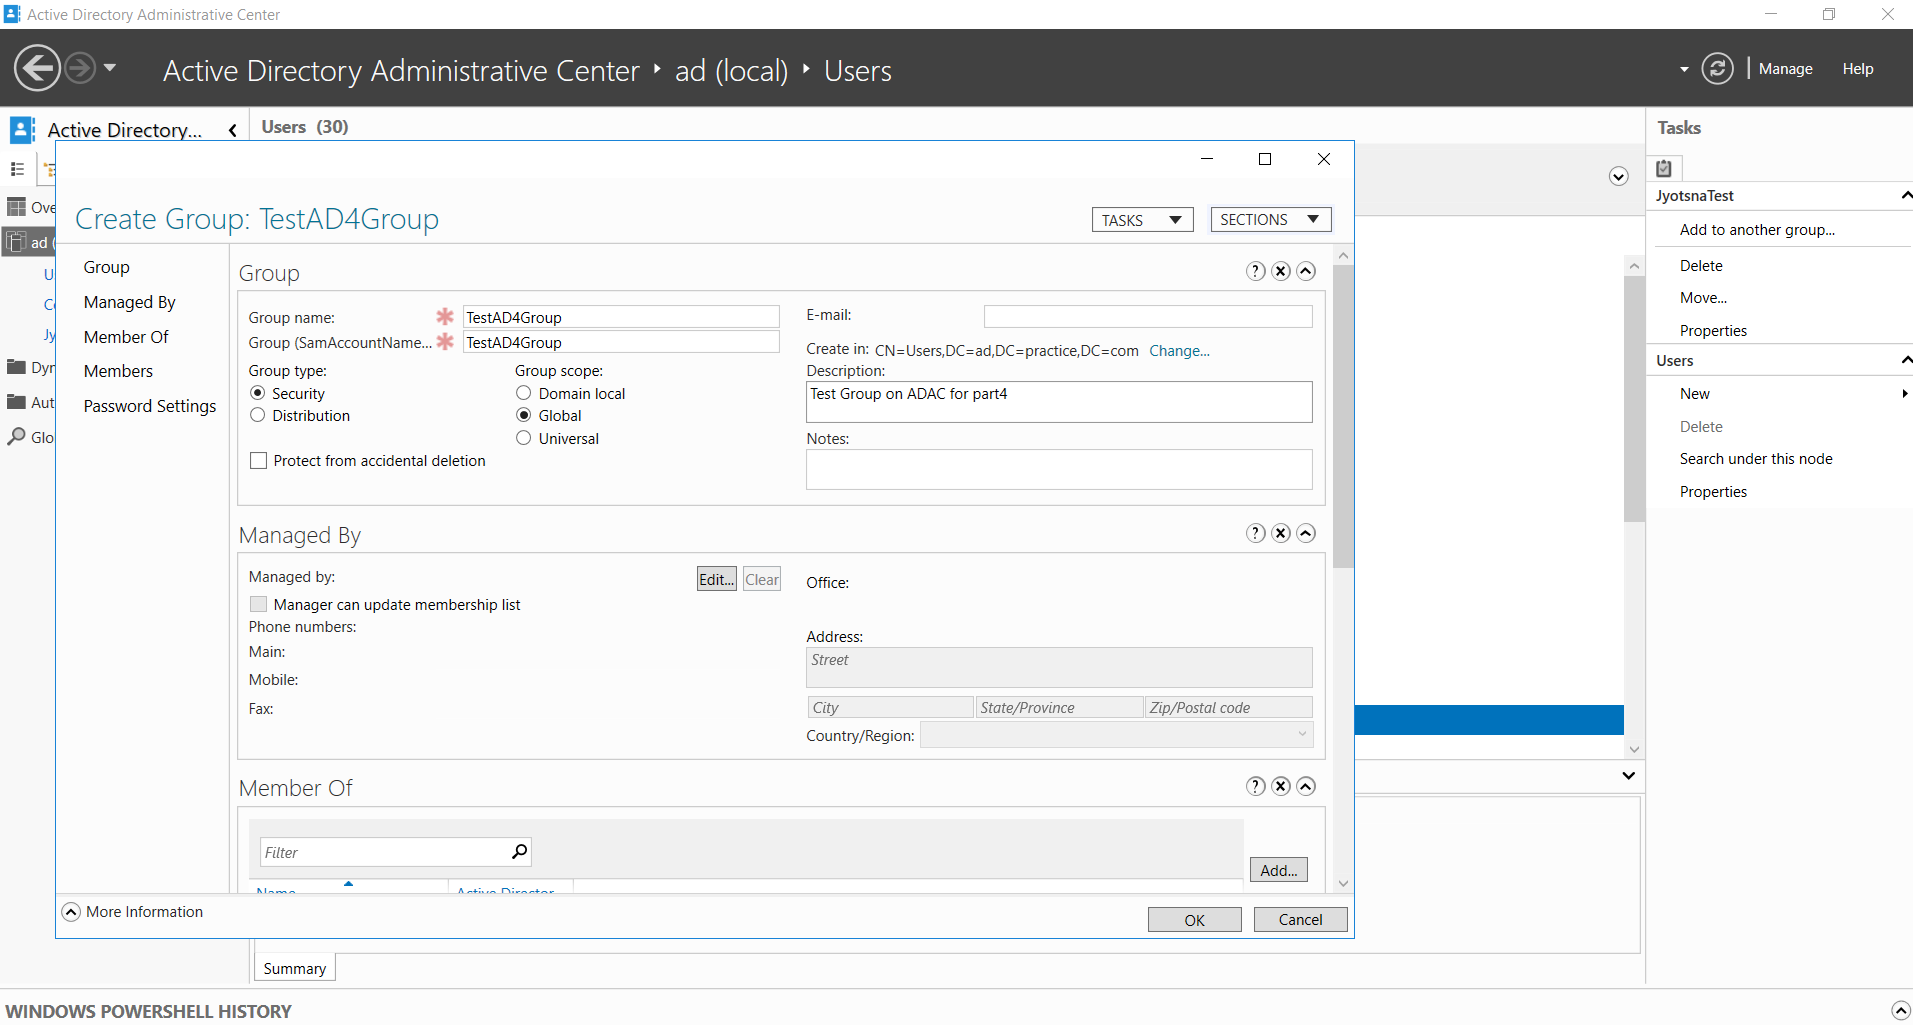
Task: Expand More Information at dialog bottom
Action: click(71, 912)
